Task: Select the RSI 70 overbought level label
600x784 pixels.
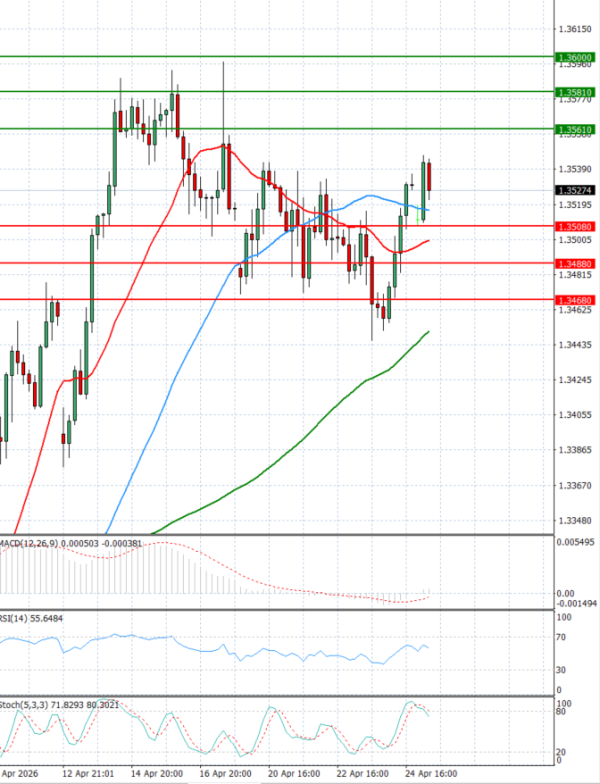Action: (561, 636)
